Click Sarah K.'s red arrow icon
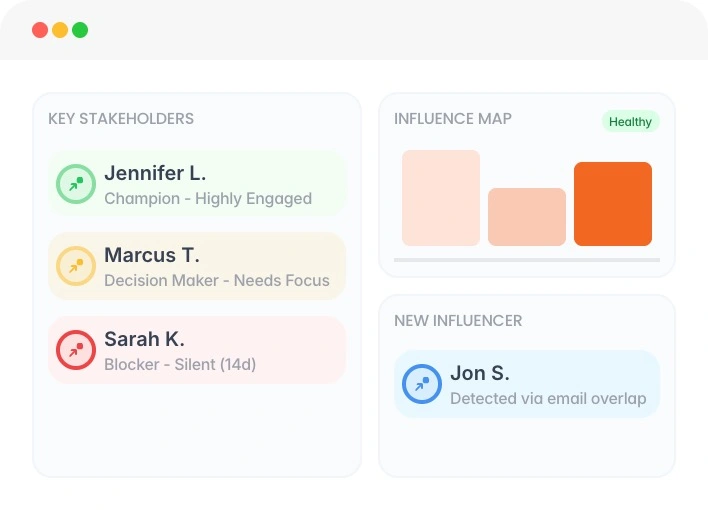 pyautogui.click(x=75, y=350)
